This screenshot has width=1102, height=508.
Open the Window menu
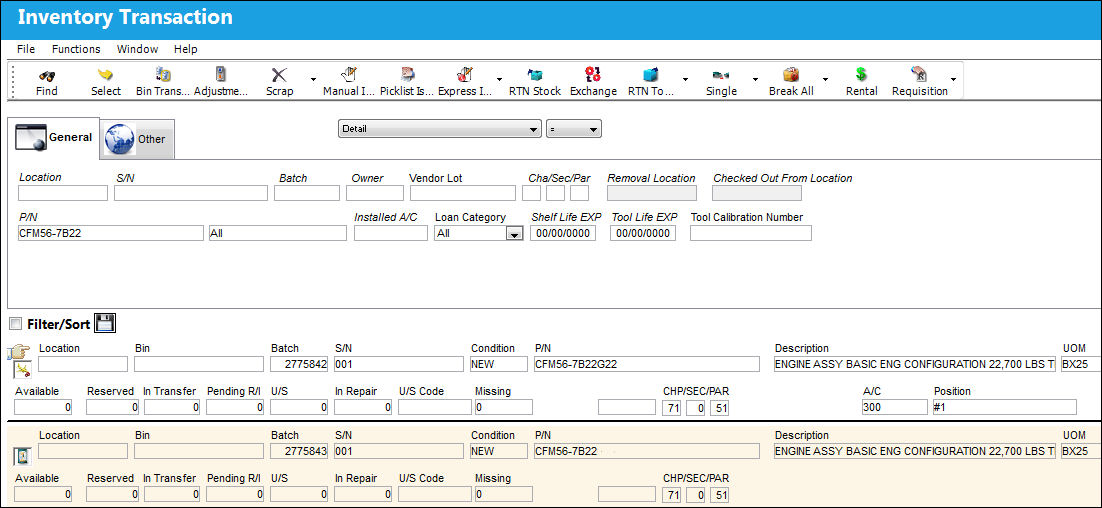(137, 49)
